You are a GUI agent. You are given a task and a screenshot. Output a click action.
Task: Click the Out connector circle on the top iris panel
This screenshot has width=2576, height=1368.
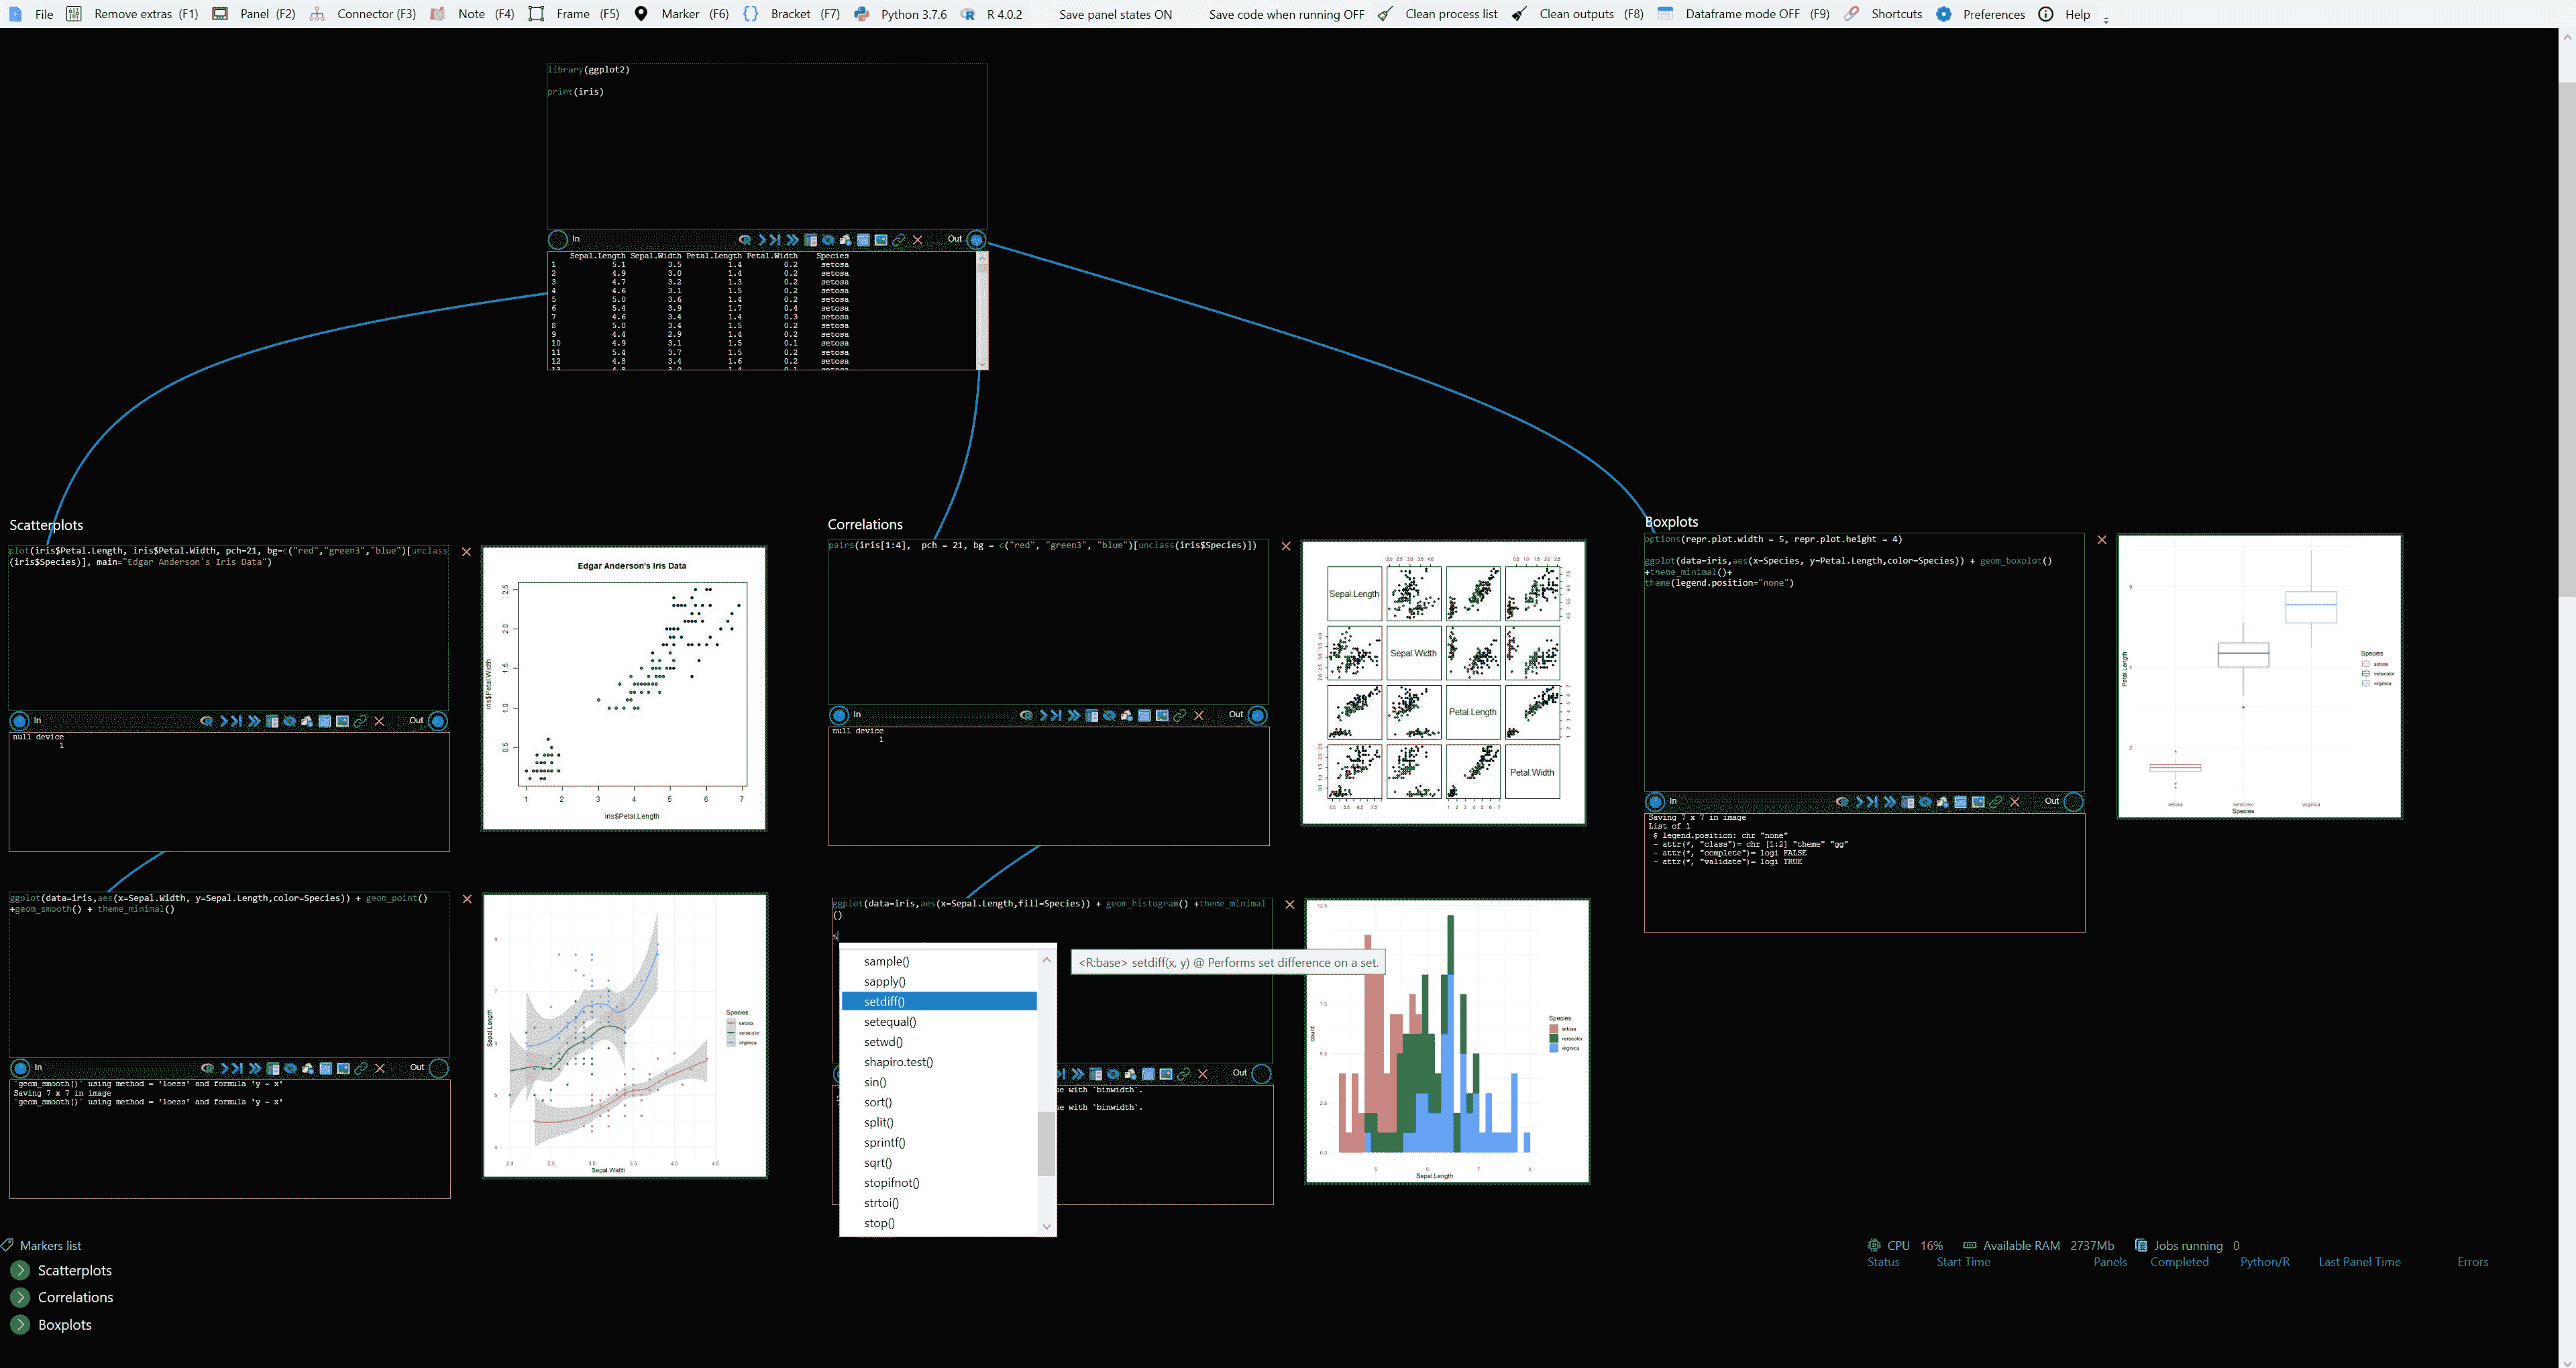point(976,240)
